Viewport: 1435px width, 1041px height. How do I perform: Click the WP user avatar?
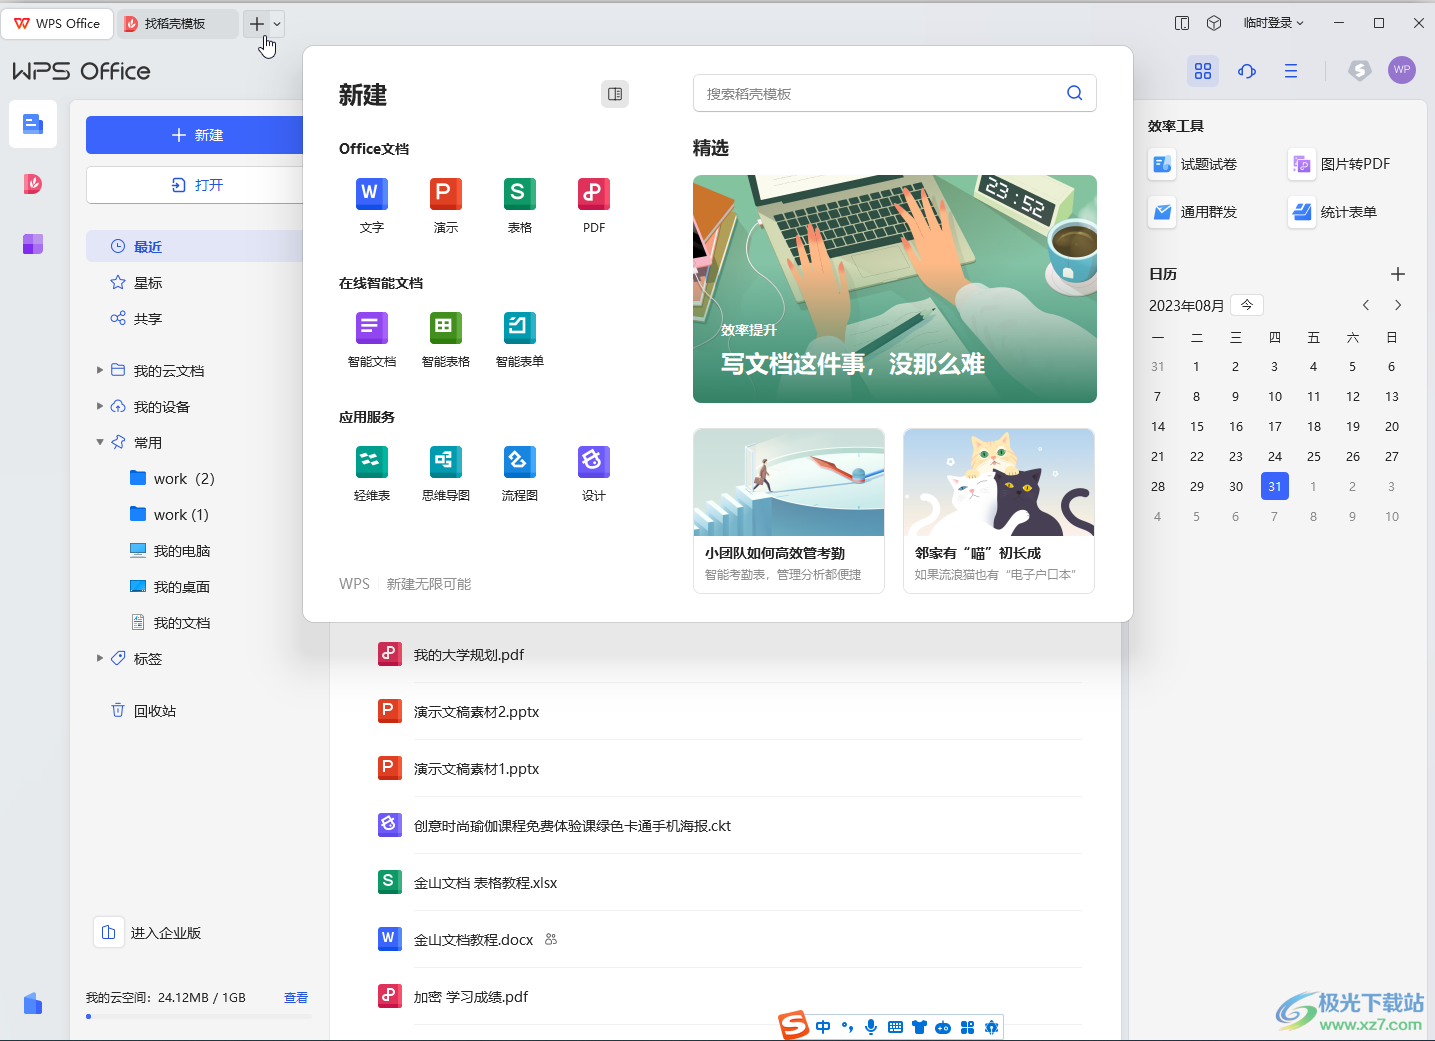(x=1402, y=70)
